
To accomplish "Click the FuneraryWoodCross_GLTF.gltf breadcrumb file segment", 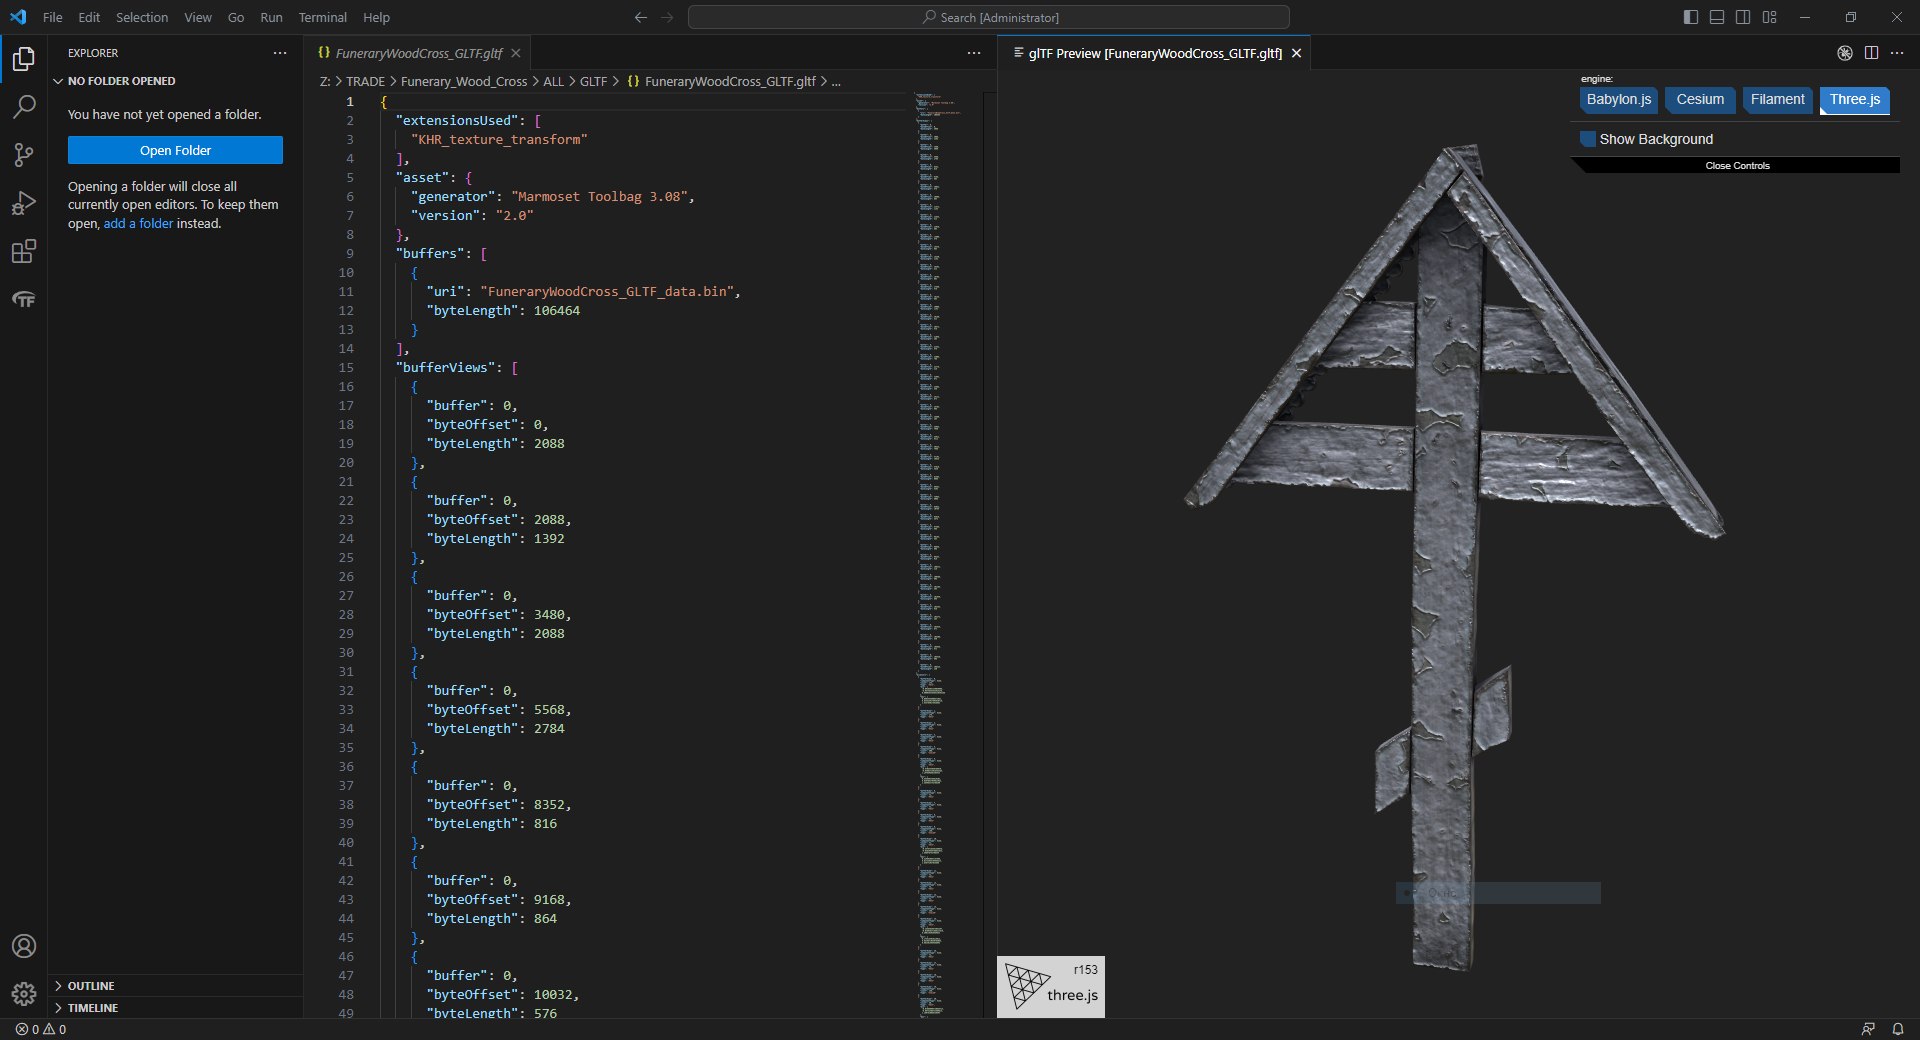I will 721,81.
